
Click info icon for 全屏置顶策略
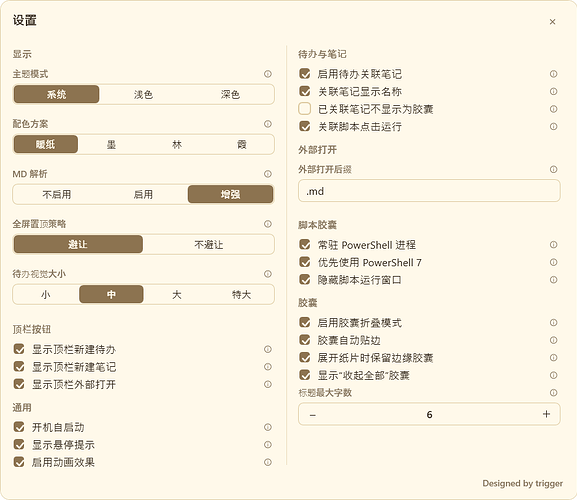[x=268, y=224]
